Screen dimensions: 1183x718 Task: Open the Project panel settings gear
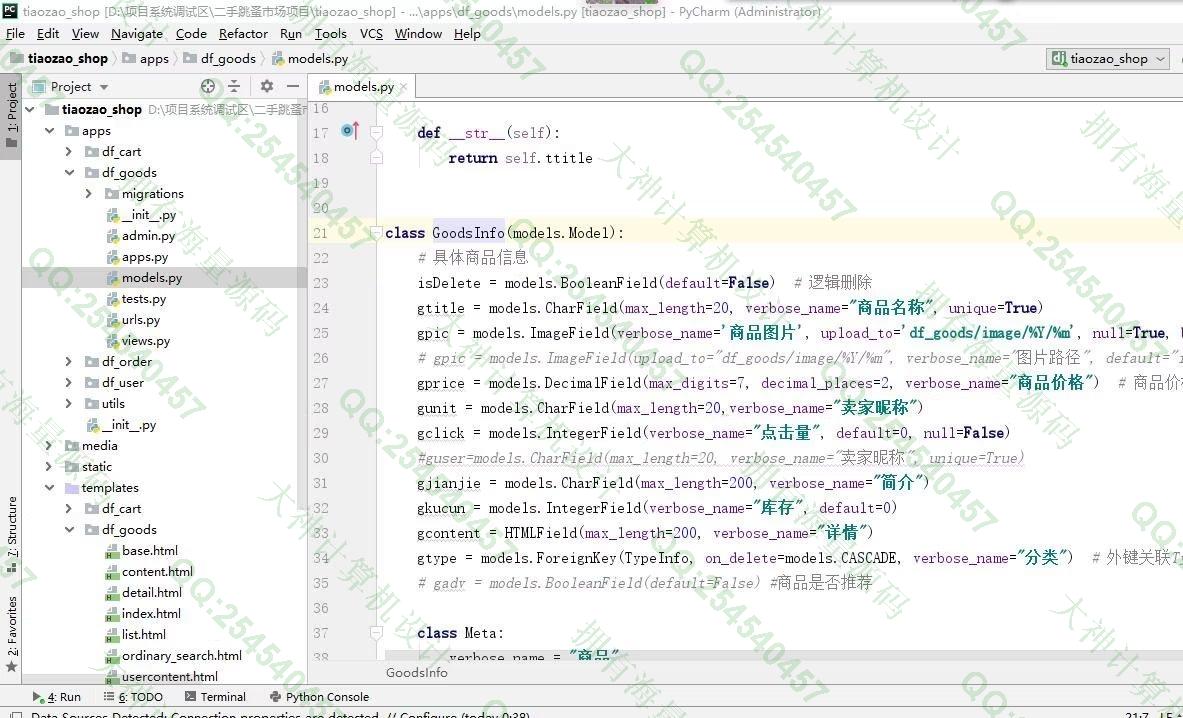266,86
